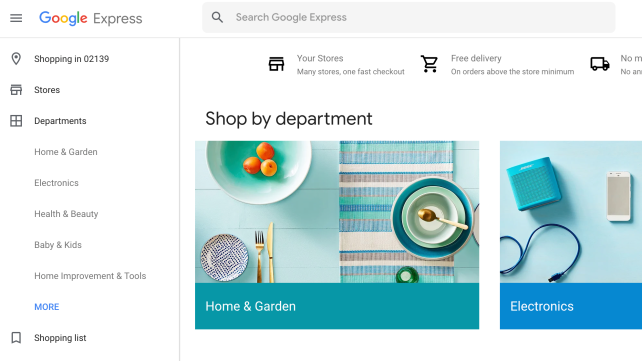The width and height of the screenshot is (642, 361).
Task: Click 'Many stores, one fast checkout' text
Action: pyautogui.click(x=350, y=72)
